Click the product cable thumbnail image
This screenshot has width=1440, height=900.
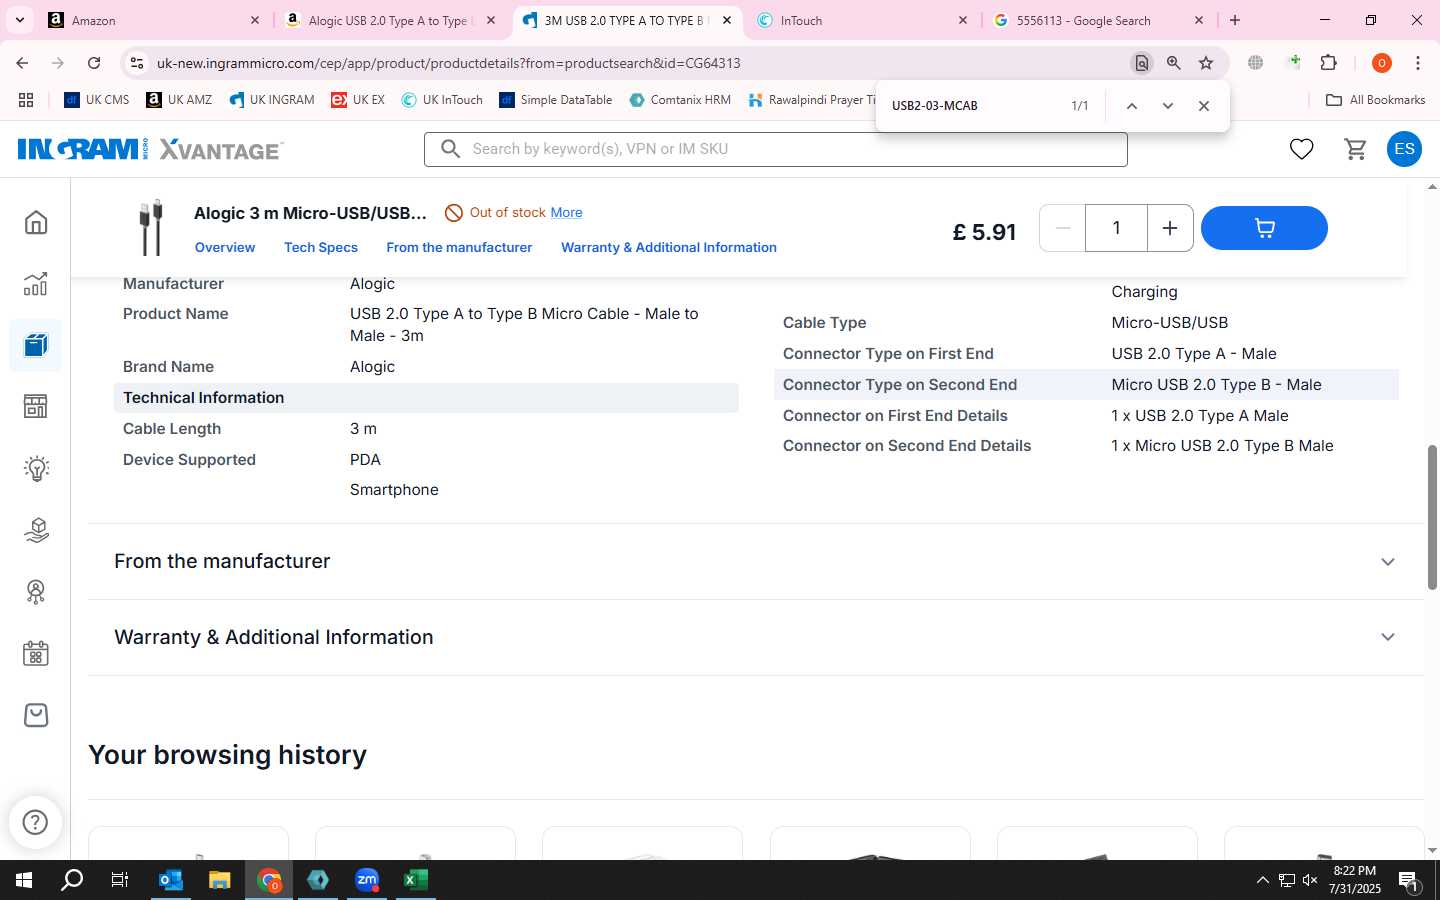click(151, 227)
